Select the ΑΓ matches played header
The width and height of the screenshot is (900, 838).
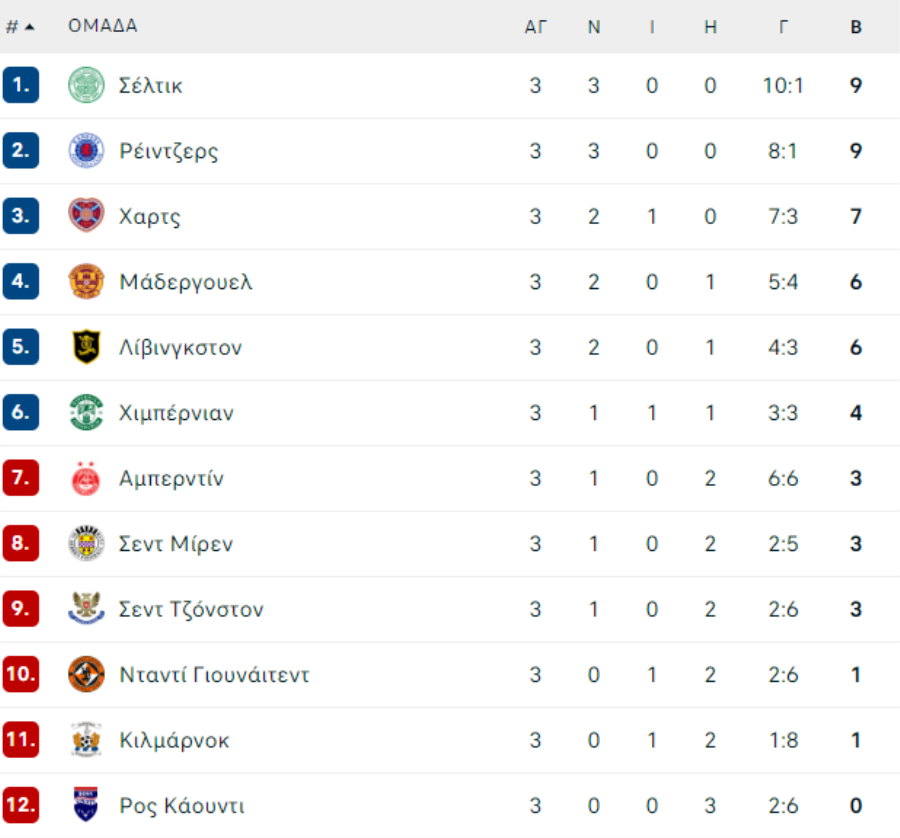(x=536, y=26)
